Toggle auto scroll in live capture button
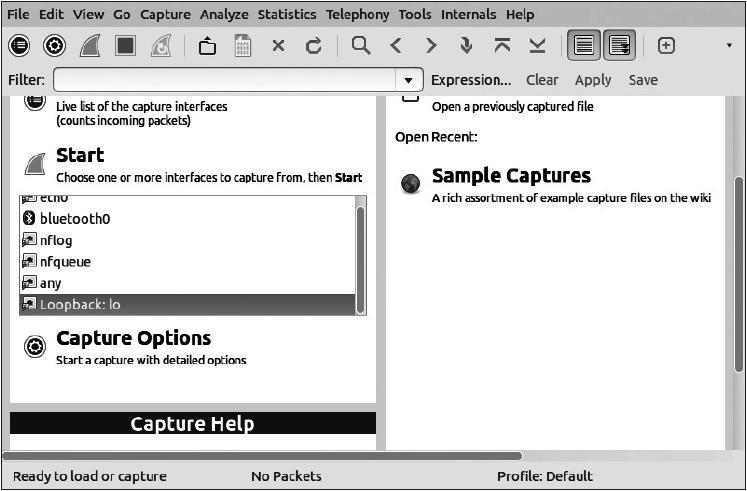Screen dimensions: 747x491 (619, 46)
